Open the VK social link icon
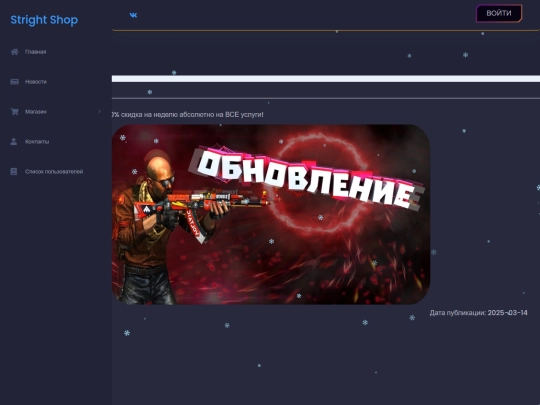The height and width of the screenshot is (405, 540). [x=133, y=15]
